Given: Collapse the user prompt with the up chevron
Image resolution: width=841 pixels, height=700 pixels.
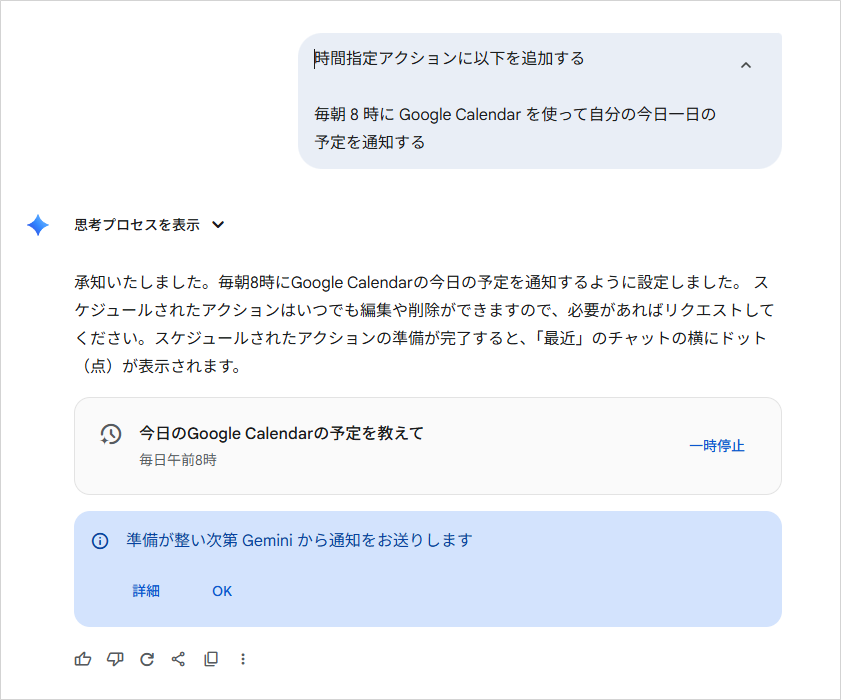Looking at the screenshot, I should point(746,65).
